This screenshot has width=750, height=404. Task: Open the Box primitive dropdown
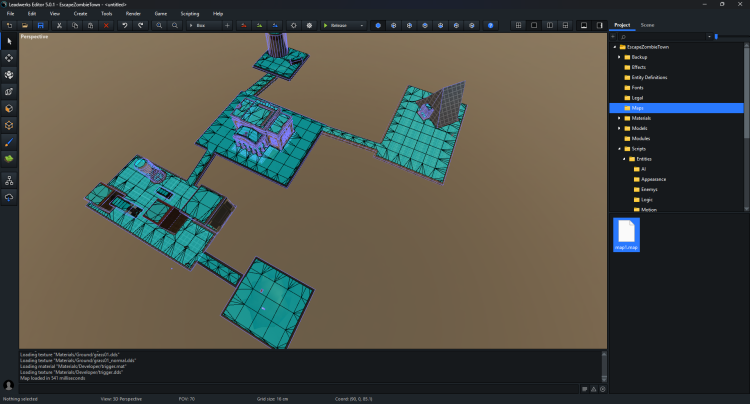[x=207, y=24]
